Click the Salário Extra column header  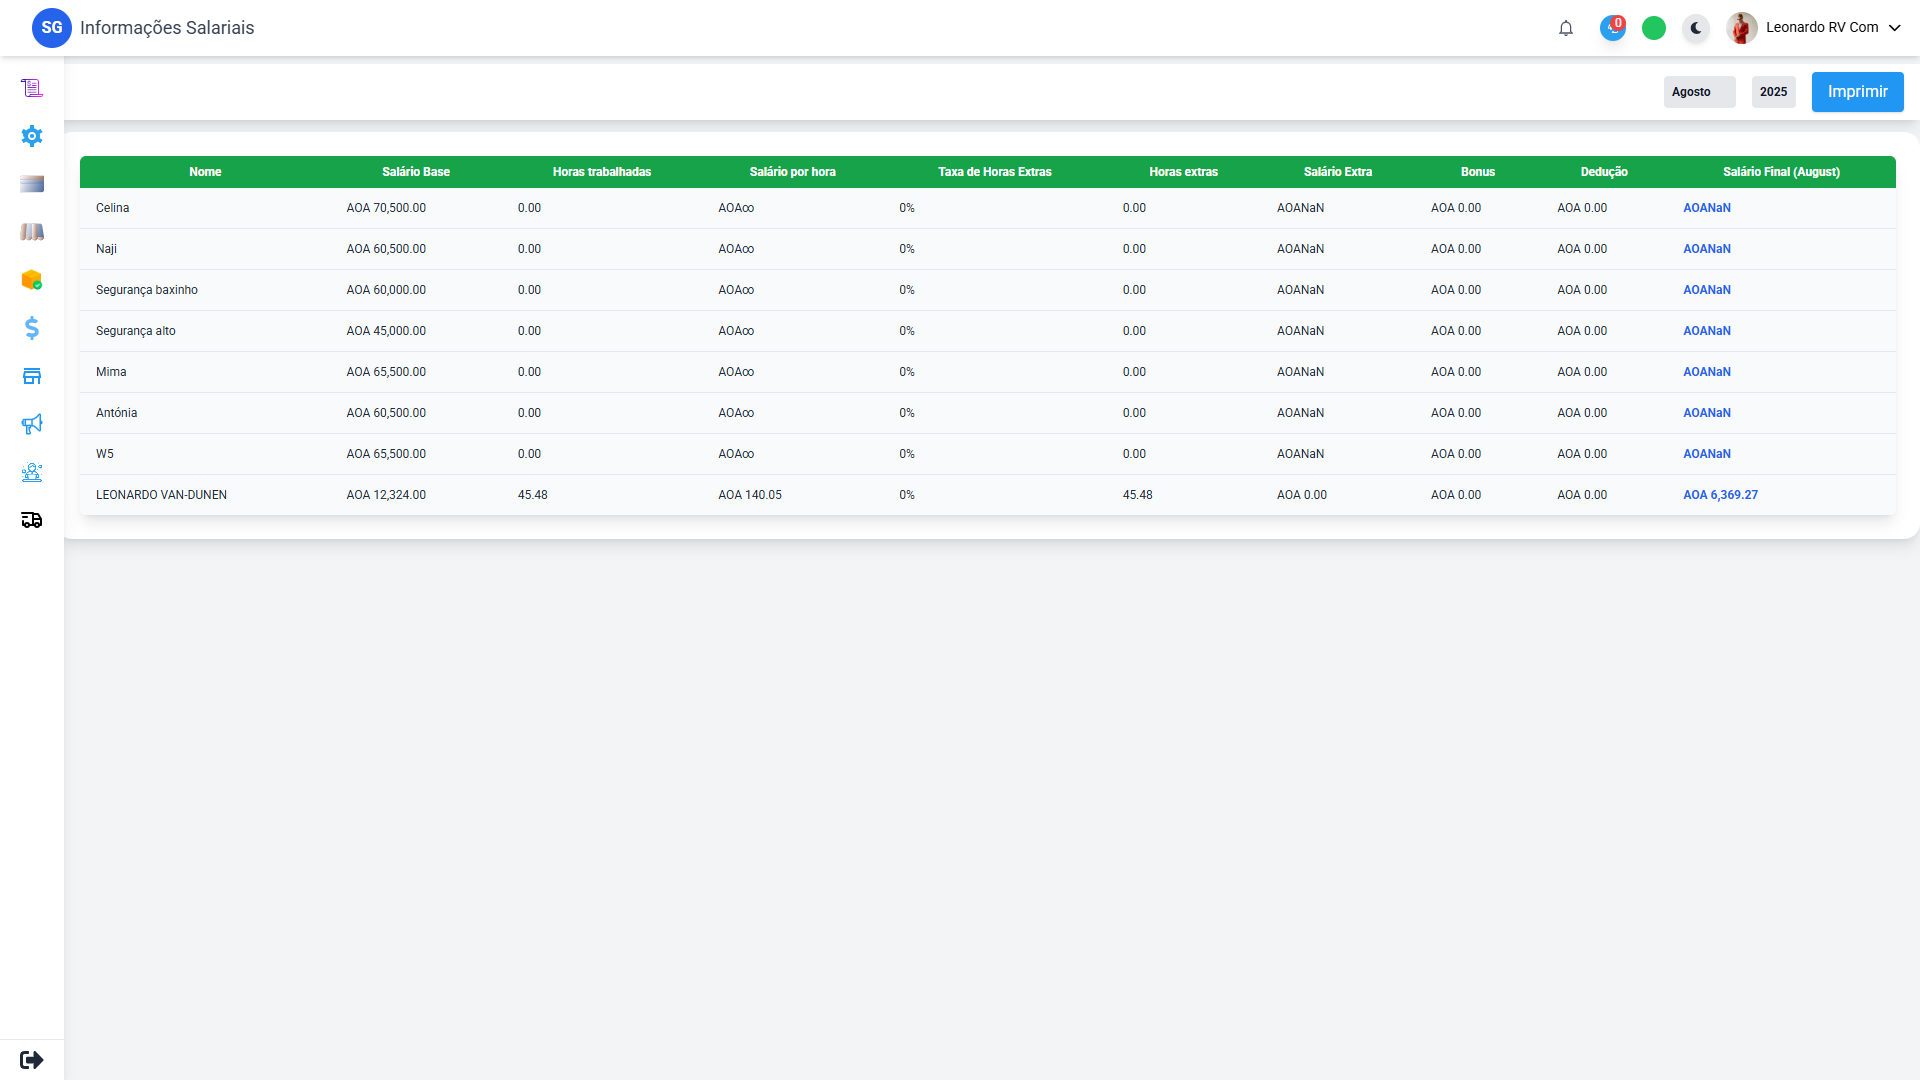(1338, 172)
